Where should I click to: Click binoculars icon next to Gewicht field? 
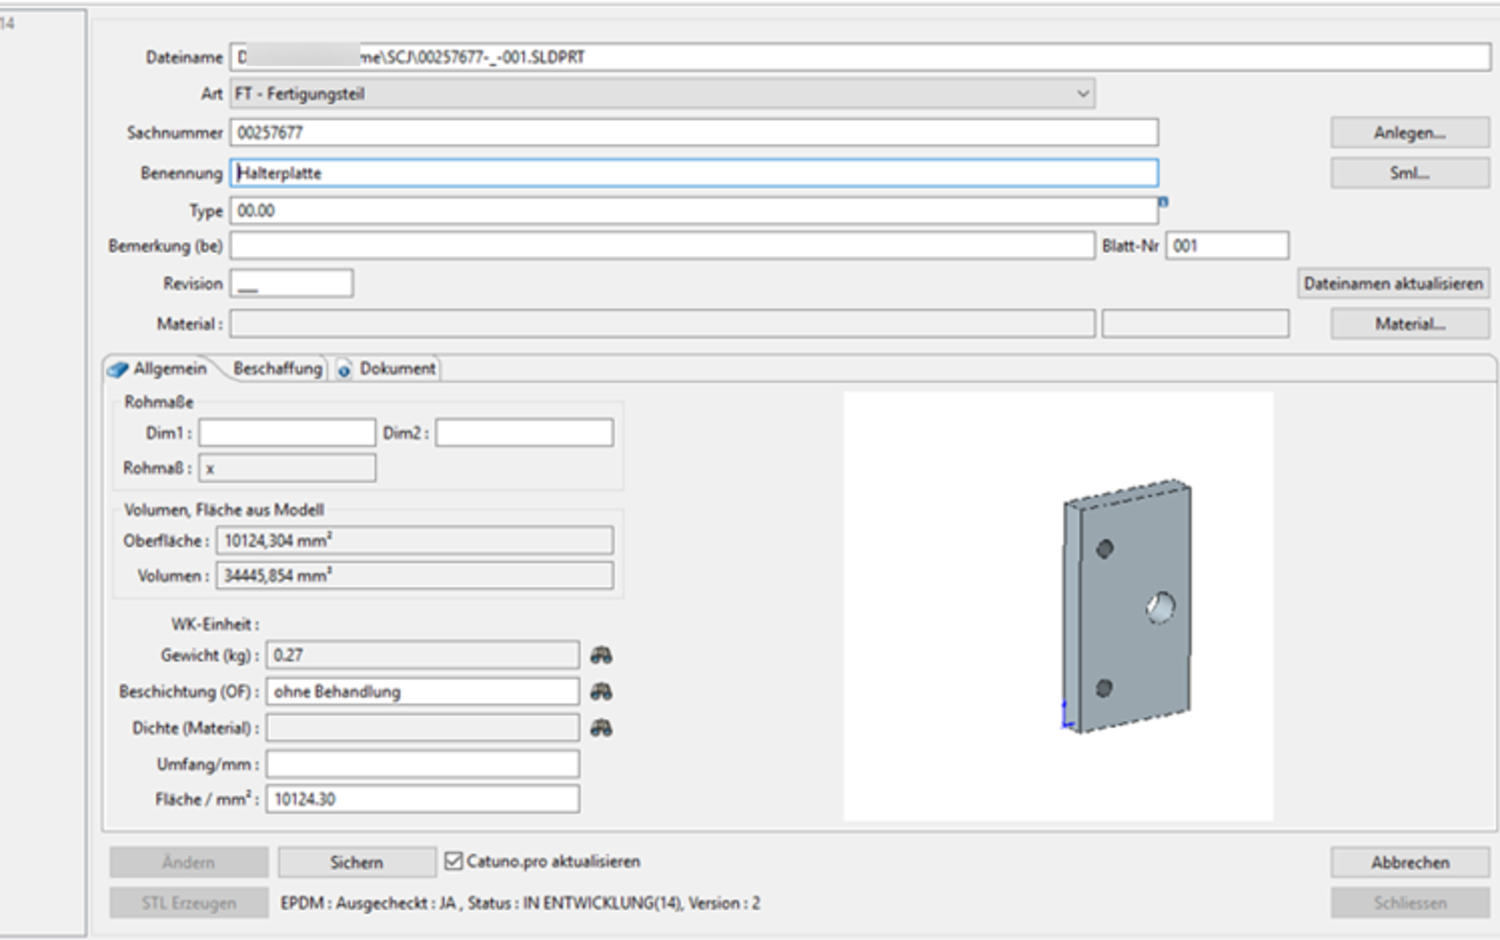(x=601, y=655)
